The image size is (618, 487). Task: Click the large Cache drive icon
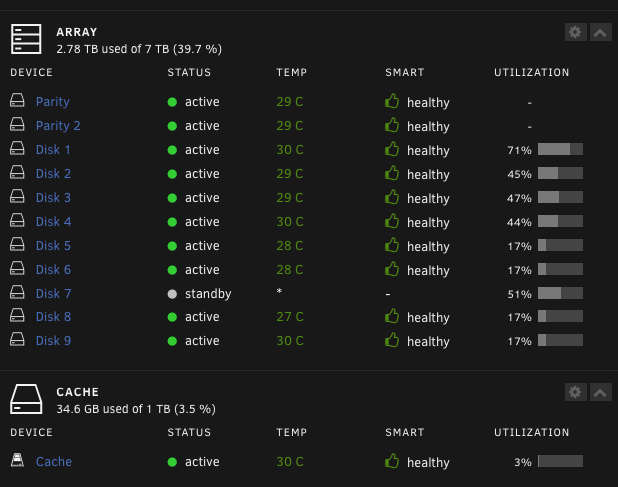click(x=26, y=399)
